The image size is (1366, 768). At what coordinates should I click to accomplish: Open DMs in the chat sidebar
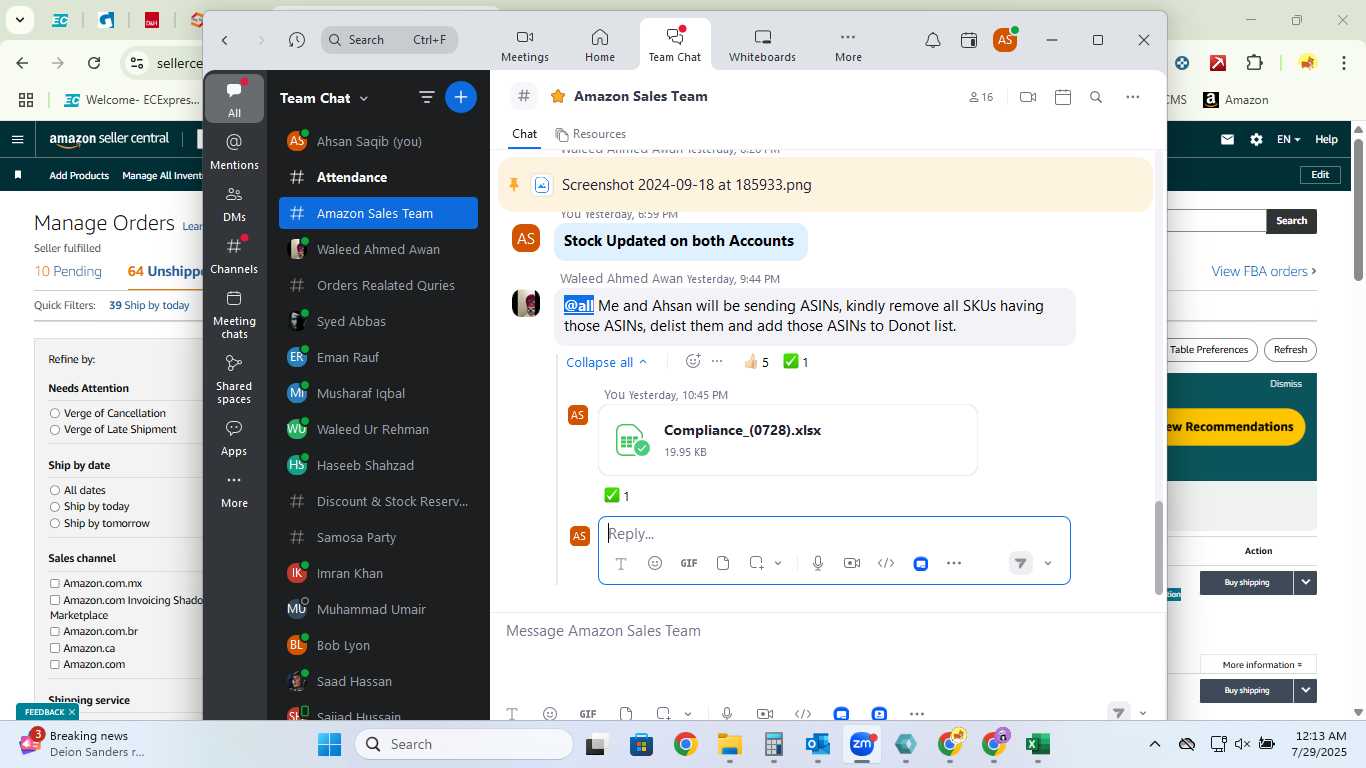click(234, 203)
